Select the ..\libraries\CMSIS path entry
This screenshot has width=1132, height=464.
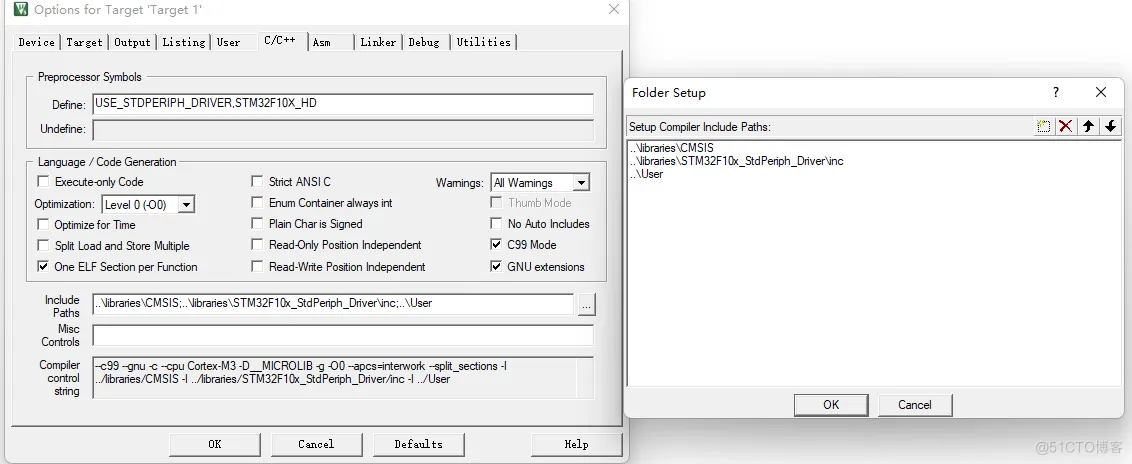pos(671,148)
